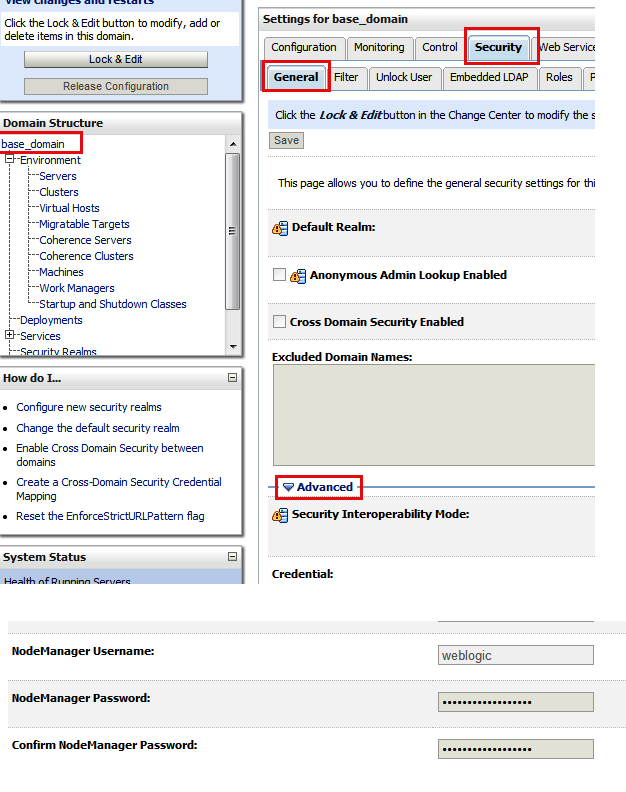Open Machines in the domain tree
Viewport: 626px width, 792px height.
click(61, 272)
